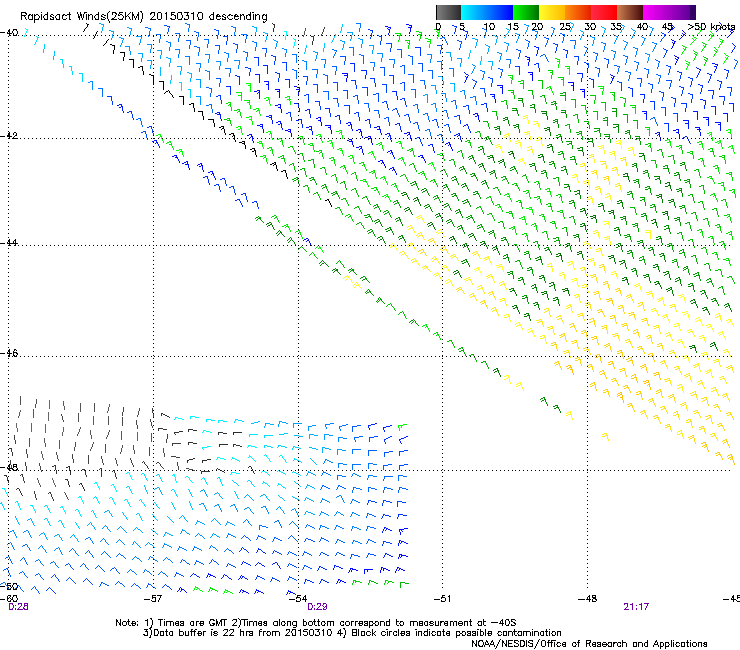
Task: Click the orange 25-30 knots legend segment
Action: click(x=578, y=12)
